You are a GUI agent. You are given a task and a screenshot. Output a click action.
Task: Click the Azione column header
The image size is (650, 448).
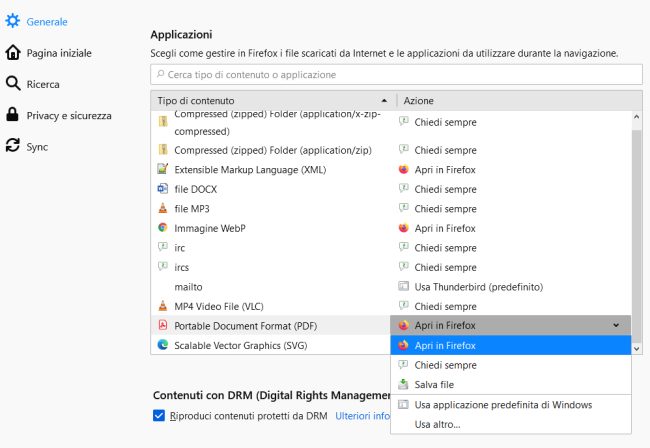pos(519,101)
